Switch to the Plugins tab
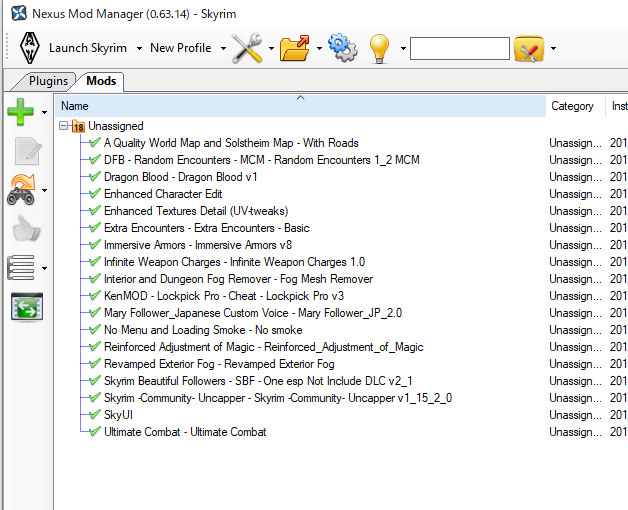This screenshot has width=628, height=510. [x=48, y=81]
